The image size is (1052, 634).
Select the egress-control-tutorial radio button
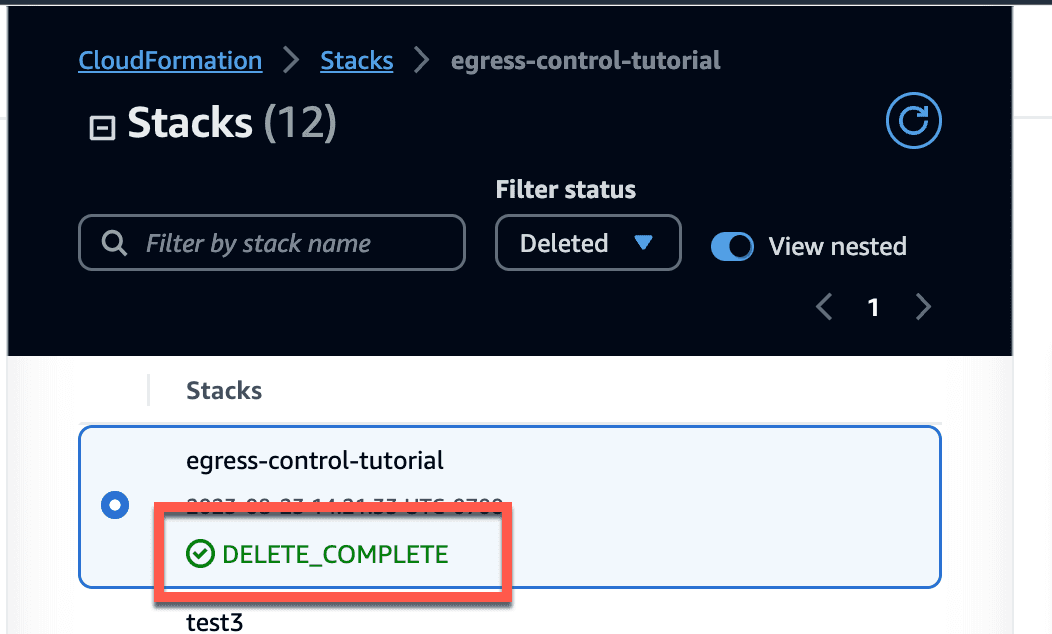pos(115,505)
